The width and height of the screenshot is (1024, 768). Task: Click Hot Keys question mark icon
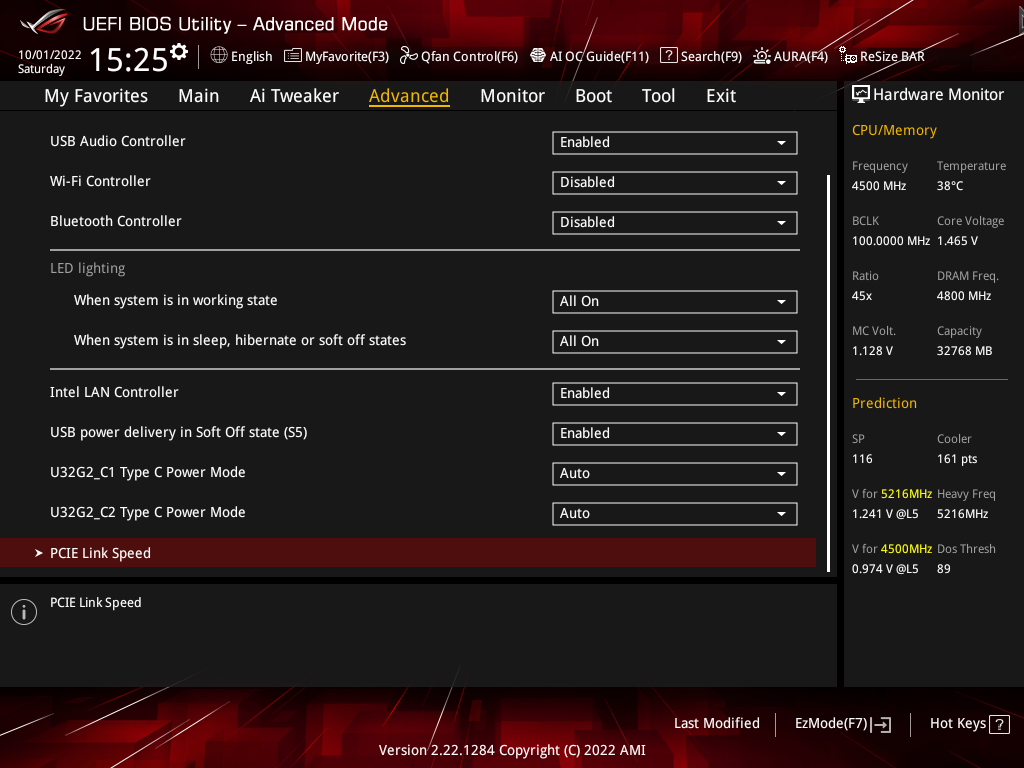point(999,725)
